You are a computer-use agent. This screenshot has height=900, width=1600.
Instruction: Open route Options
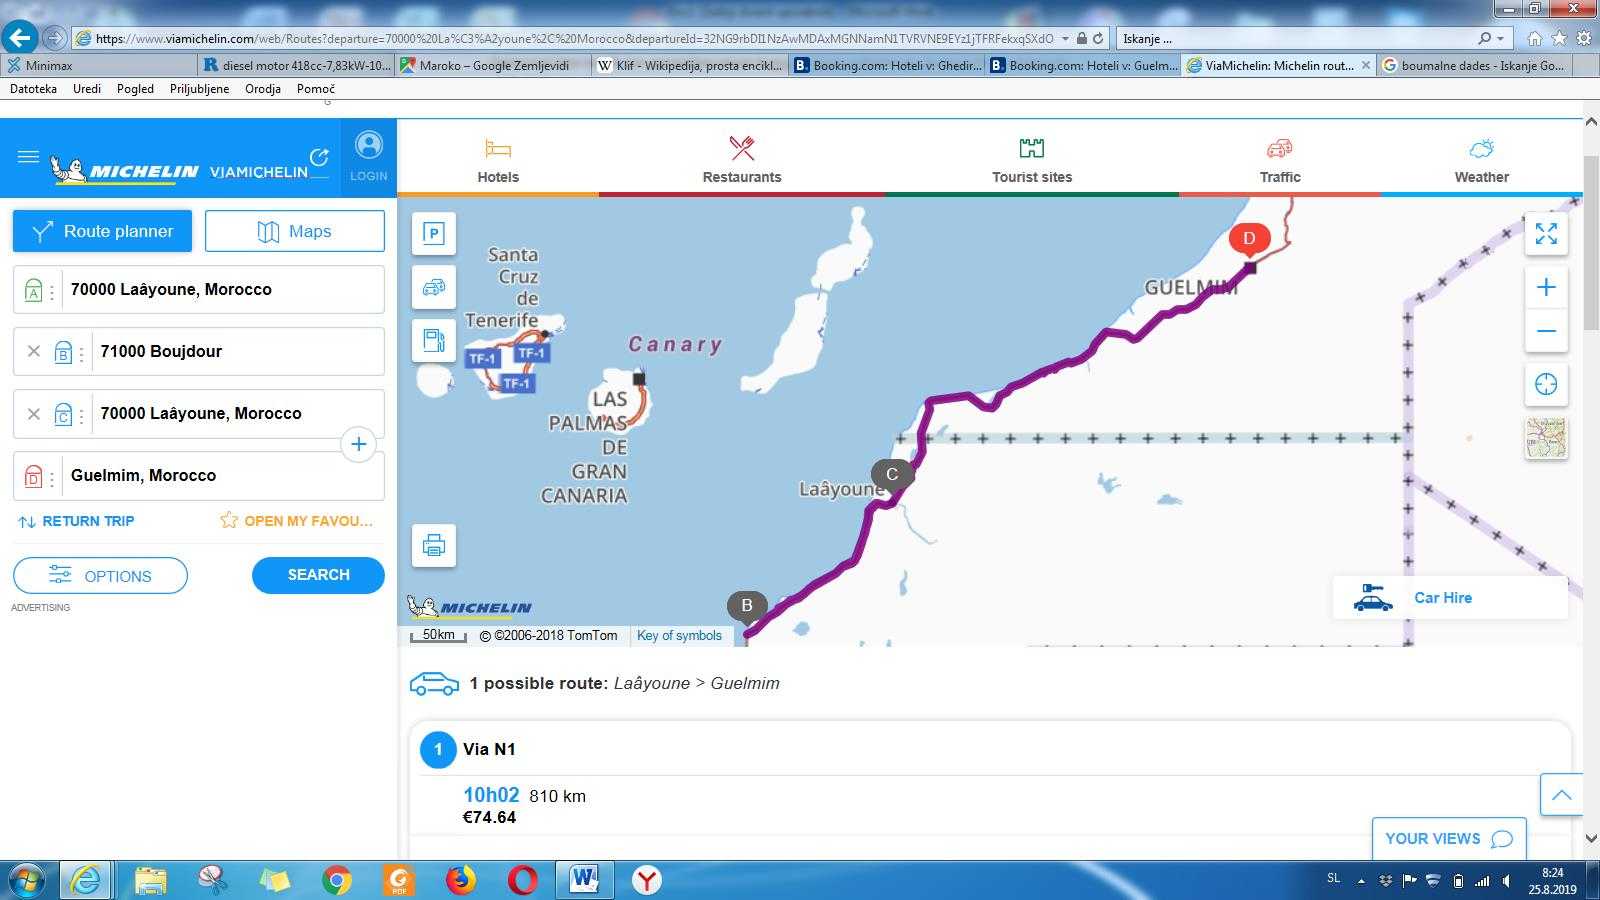tap(100, 576)
